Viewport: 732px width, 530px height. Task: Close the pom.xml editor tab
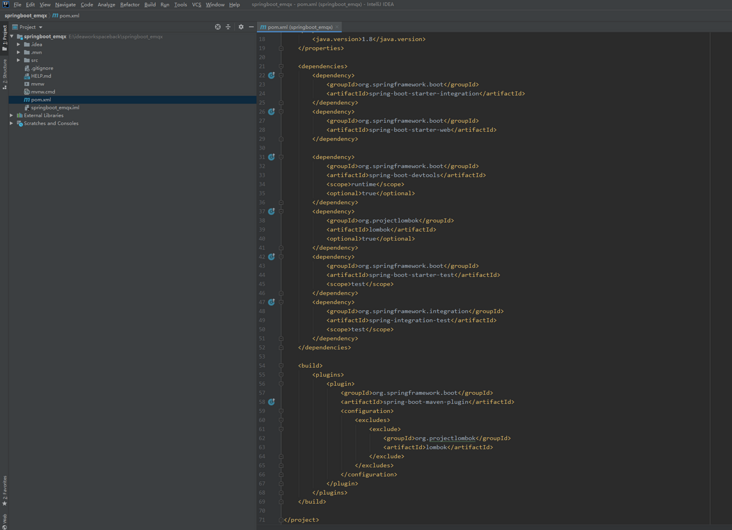[x=337, y=27]
